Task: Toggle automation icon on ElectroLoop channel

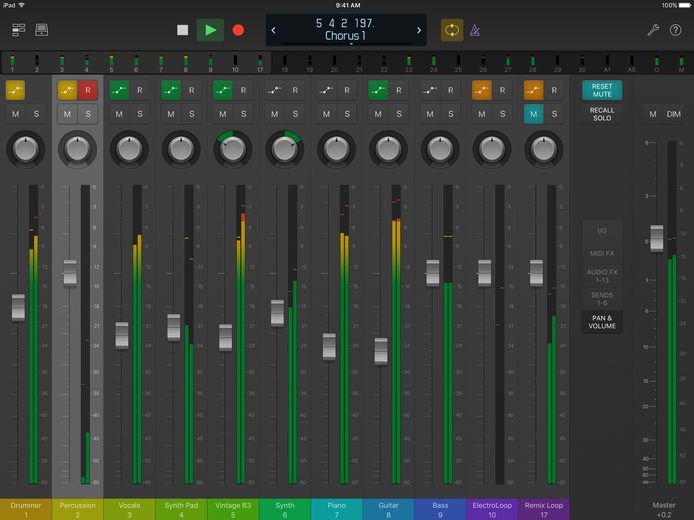Action: coord(482,90)
